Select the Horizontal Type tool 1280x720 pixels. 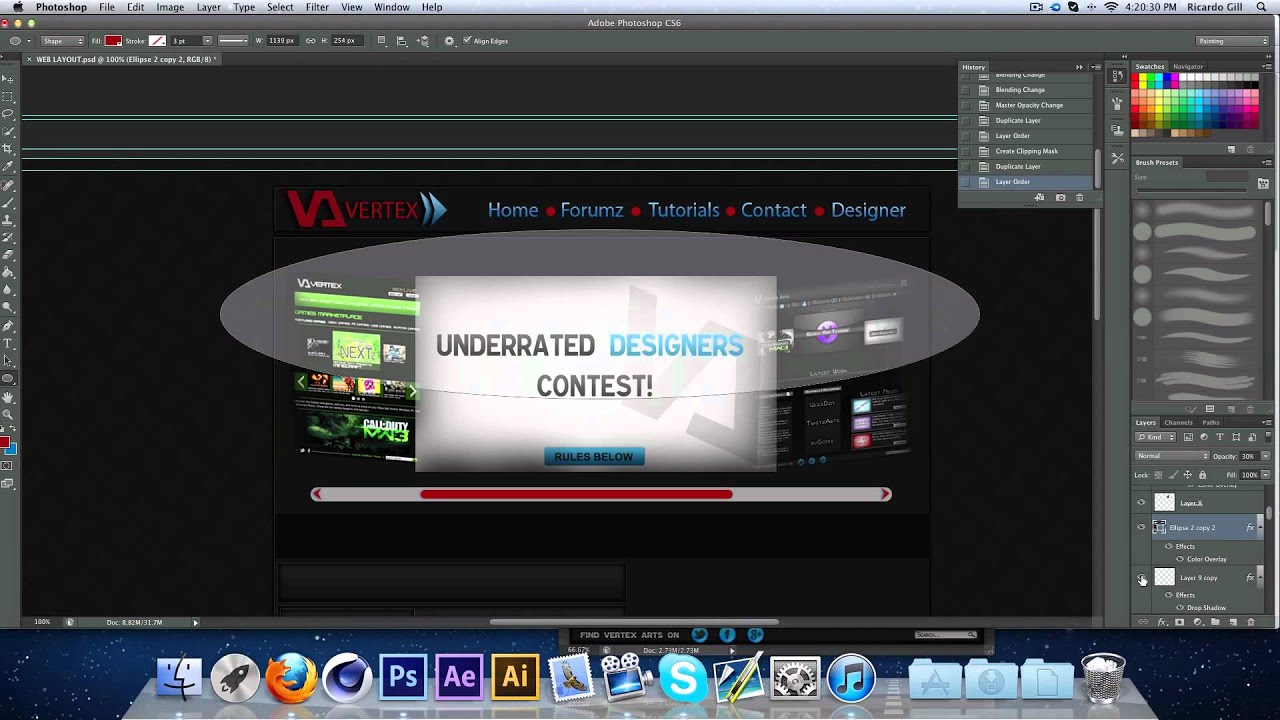pos(8,343)
